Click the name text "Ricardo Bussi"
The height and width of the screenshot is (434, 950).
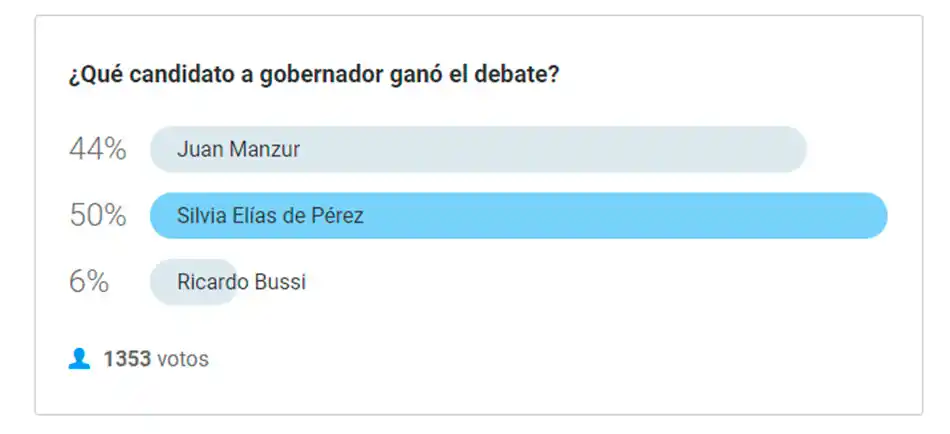click(241, 282)
